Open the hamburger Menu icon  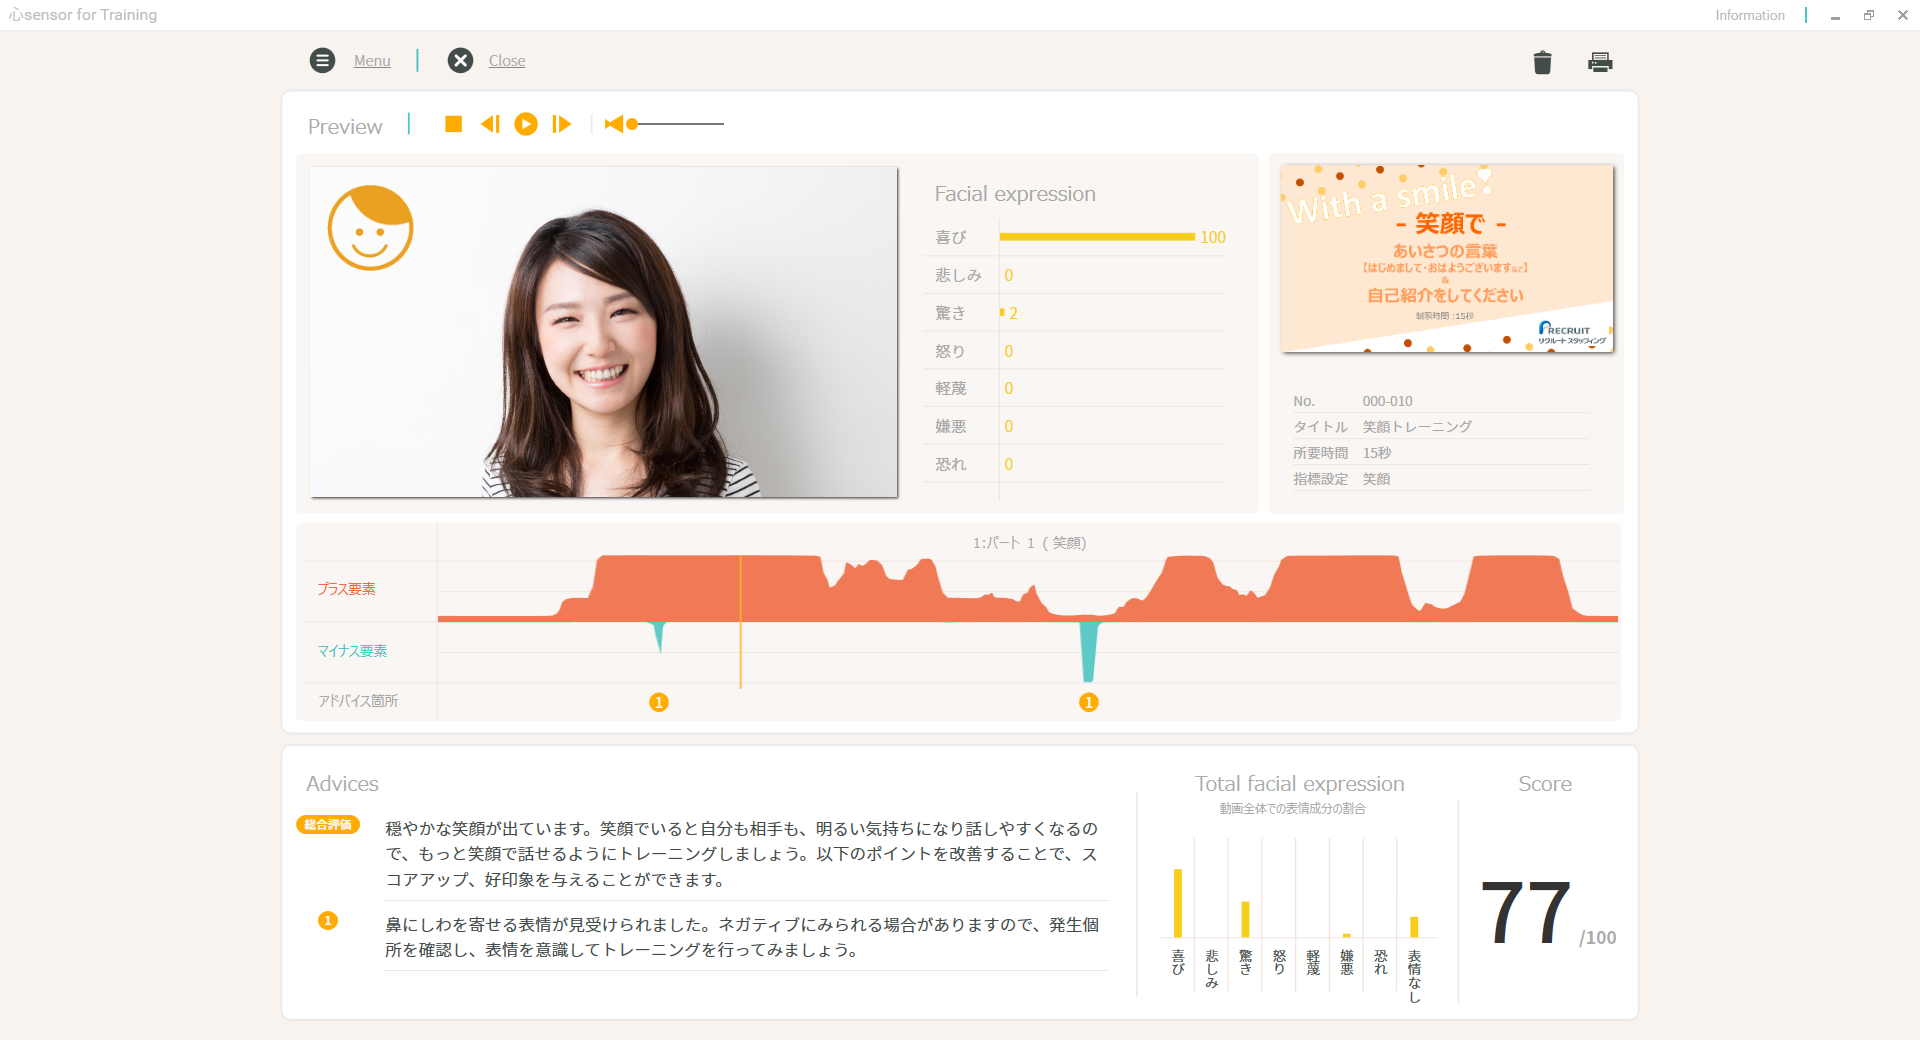322,61
